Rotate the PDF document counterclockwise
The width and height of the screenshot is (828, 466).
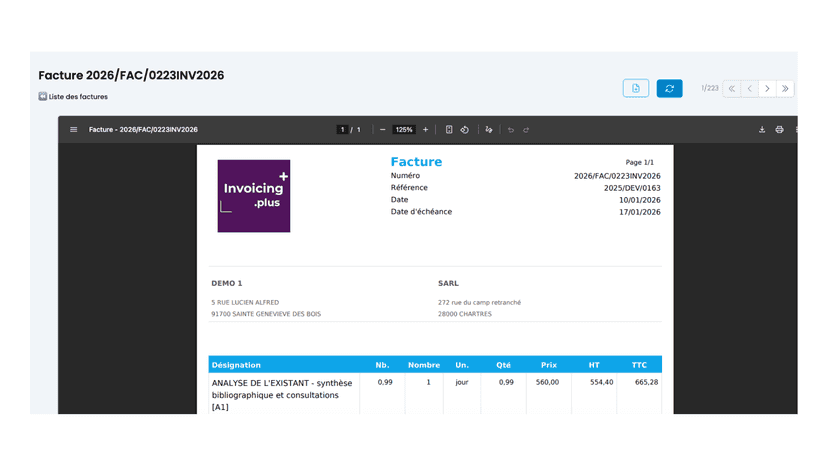click(465, 129)
